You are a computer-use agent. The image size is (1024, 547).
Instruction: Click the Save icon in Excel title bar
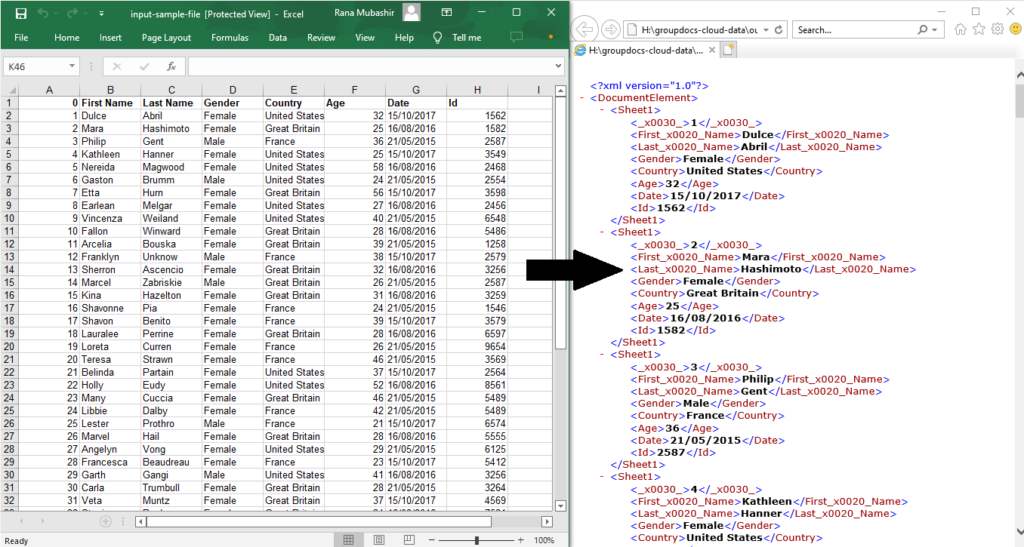point(20,14)
